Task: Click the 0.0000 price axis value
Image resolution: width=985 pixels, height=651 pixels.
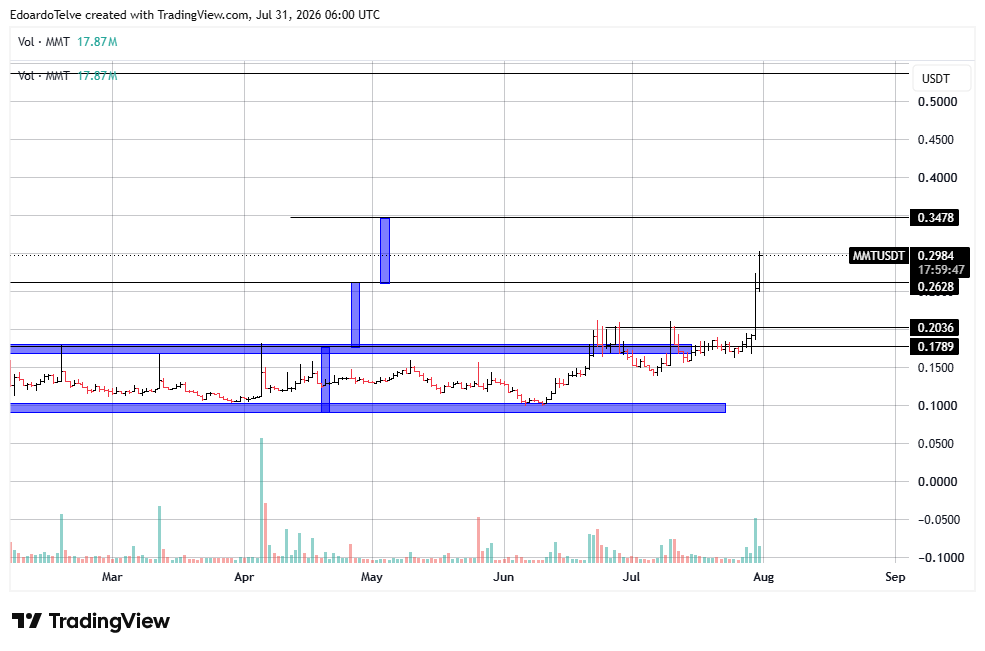Action: click(x=937, y=482)
